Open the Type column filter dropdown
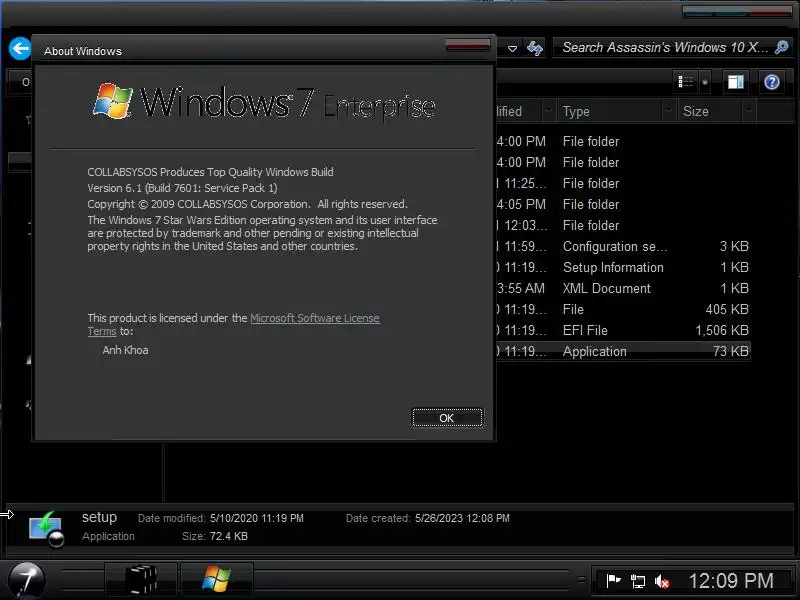This screenshot has width=800, height=600. tap(668, 110)
